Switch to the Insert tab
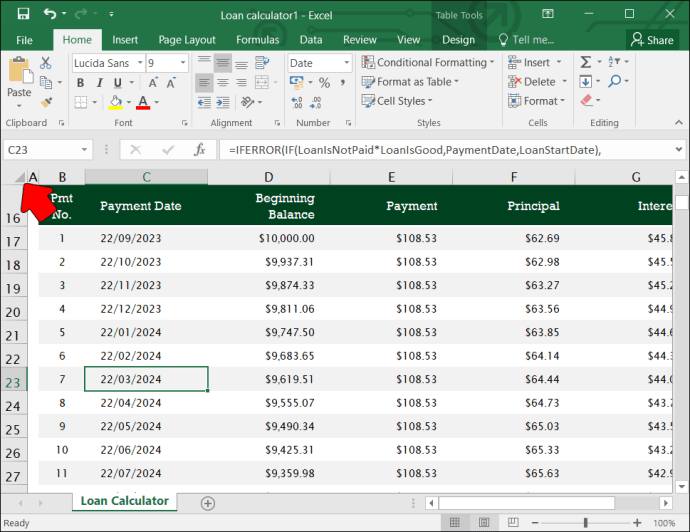 (125, 40)
